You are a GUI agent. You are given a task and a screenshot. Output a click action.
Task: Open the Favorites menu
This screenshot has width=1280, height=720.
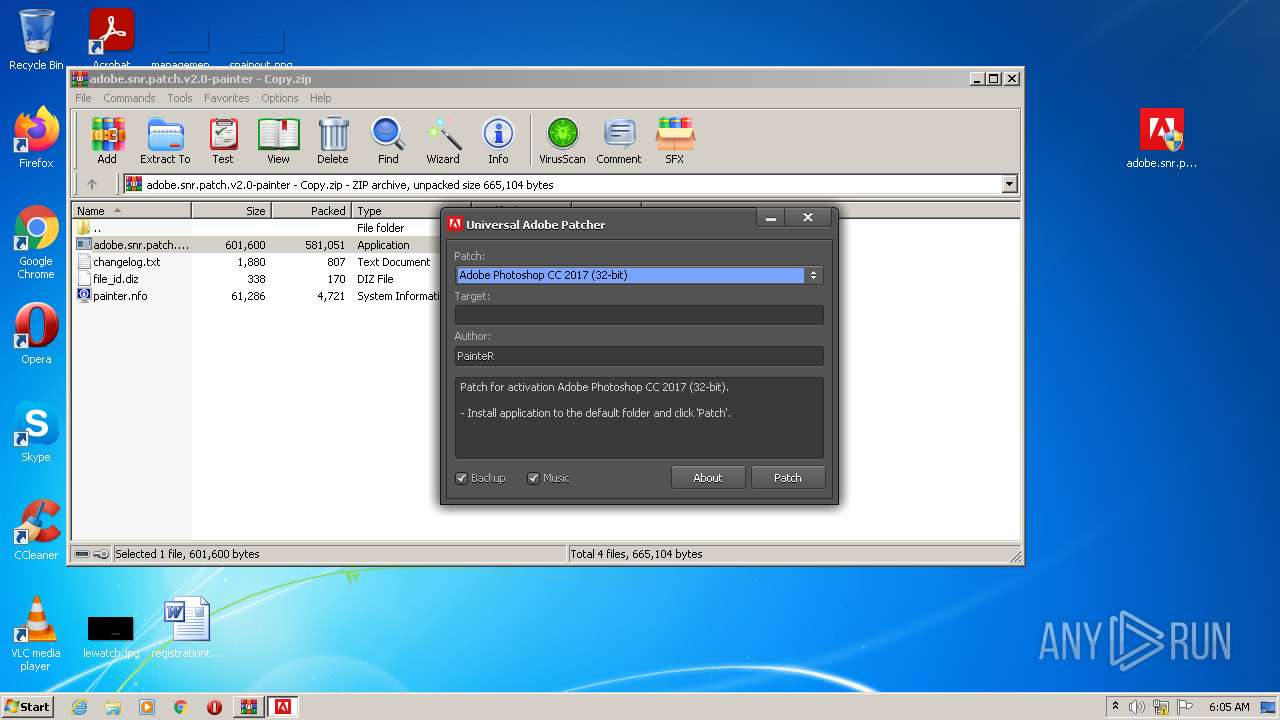(x=227, y=98)
